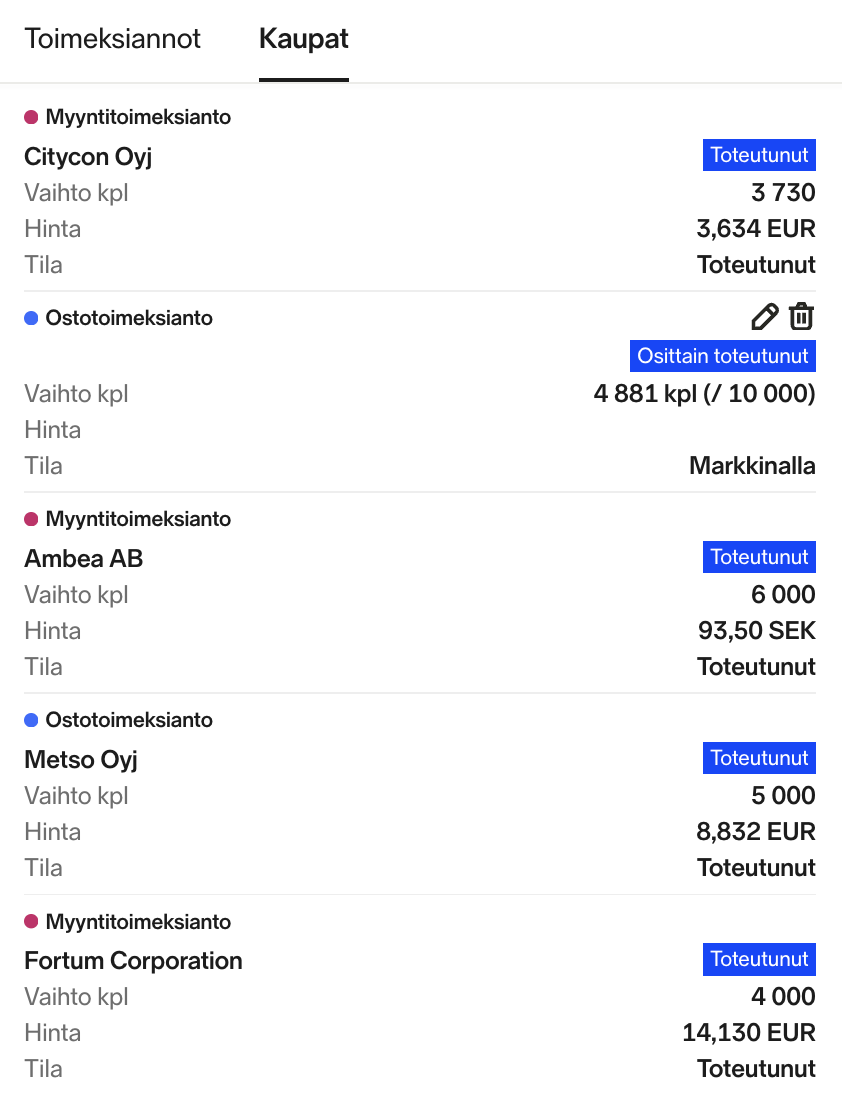Switch to the Toimeksiannot tab
The height and width of the screenshot is (1112, 842).
coord(112,38)
